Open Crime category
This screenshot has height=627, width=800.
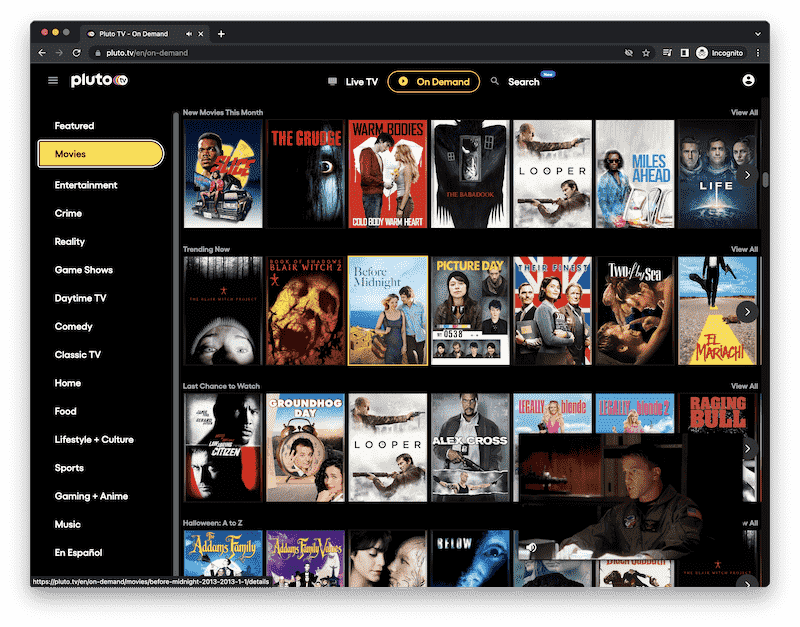(68, 213)
